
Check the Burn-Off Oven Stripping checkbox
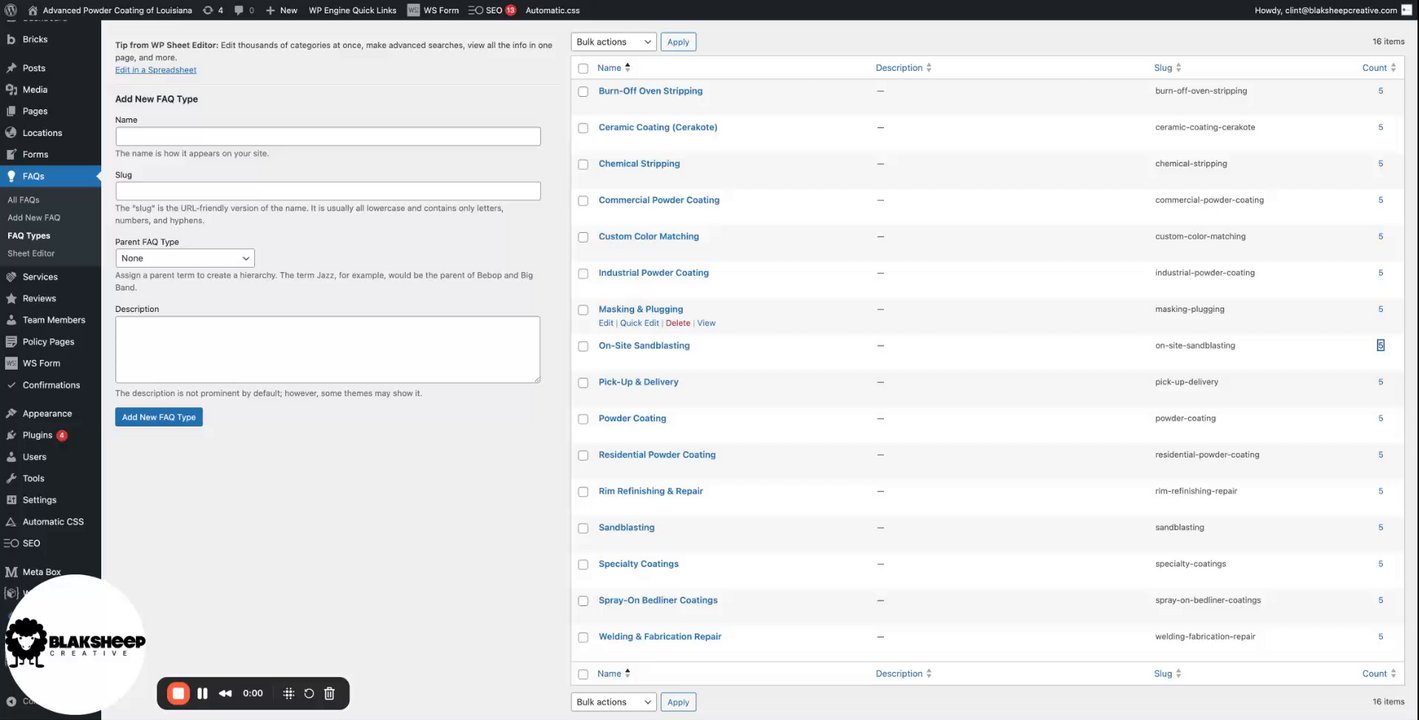583,91
